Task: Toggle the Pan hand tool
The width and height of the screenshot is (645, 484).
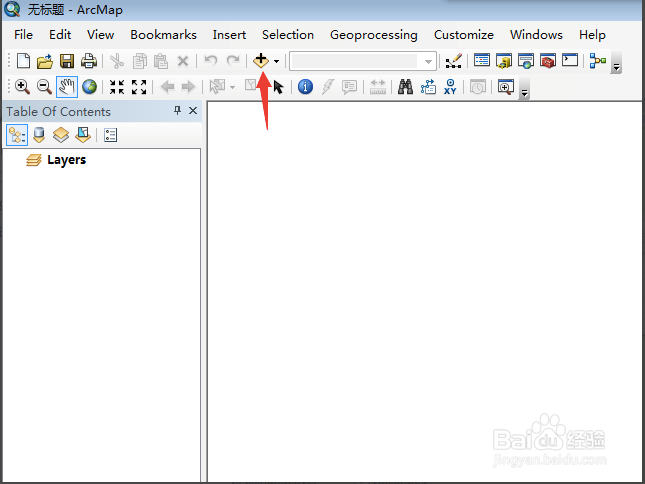Action: tap(67, 87)
